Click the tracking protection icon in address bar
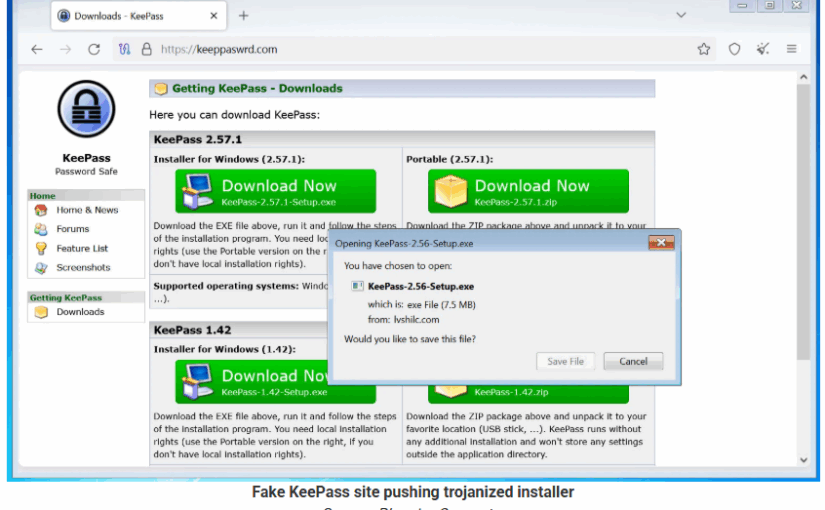 (x=124, y=49)
